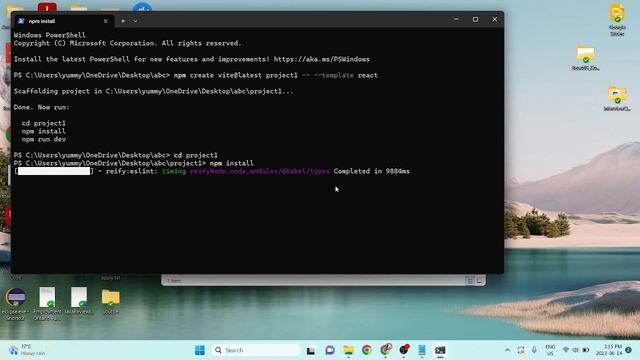
Task: Click the taskbar Search box
Action: coord(256,350)
